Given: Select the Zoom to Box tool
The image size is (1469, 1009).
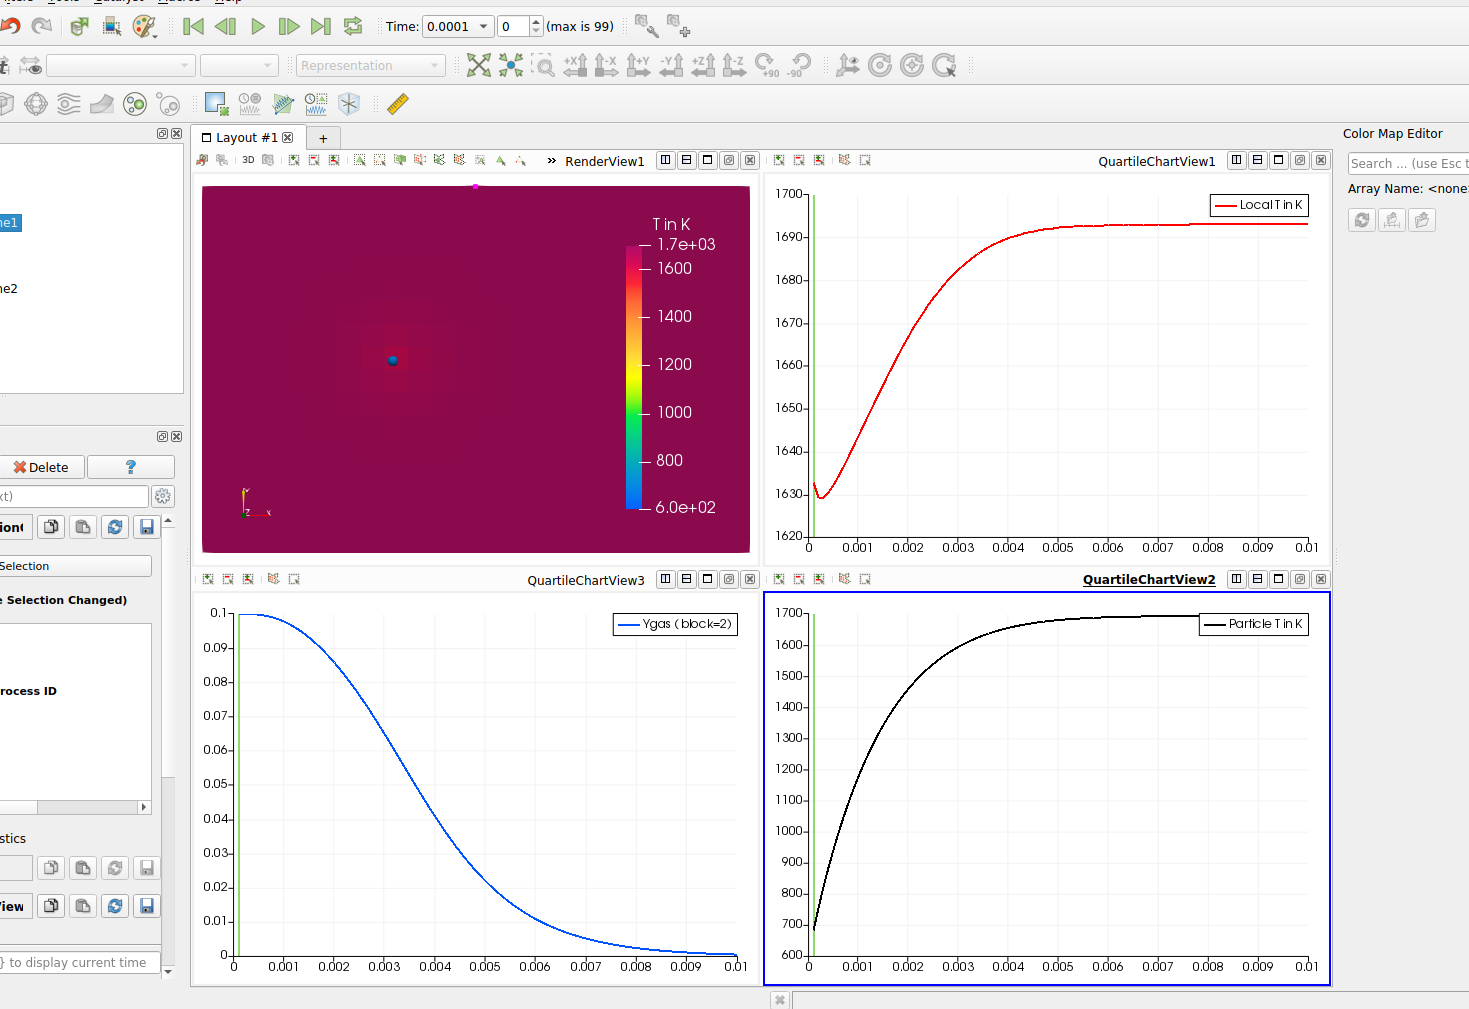Looking at the screenshot, I should (543, 66).
